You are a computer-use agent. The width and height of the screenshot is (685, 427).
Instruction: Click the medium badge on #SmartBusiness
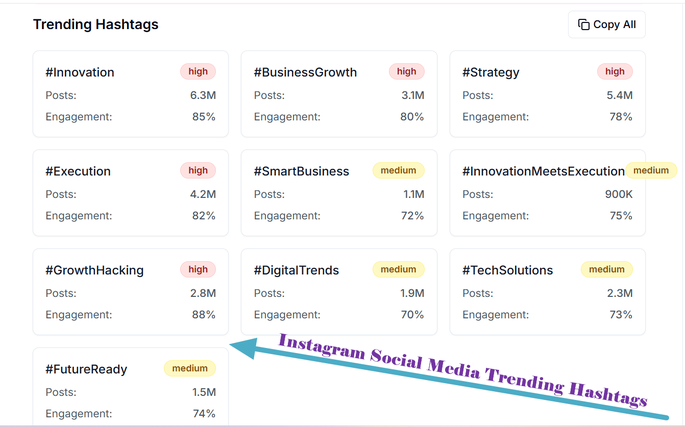point(398,171)
